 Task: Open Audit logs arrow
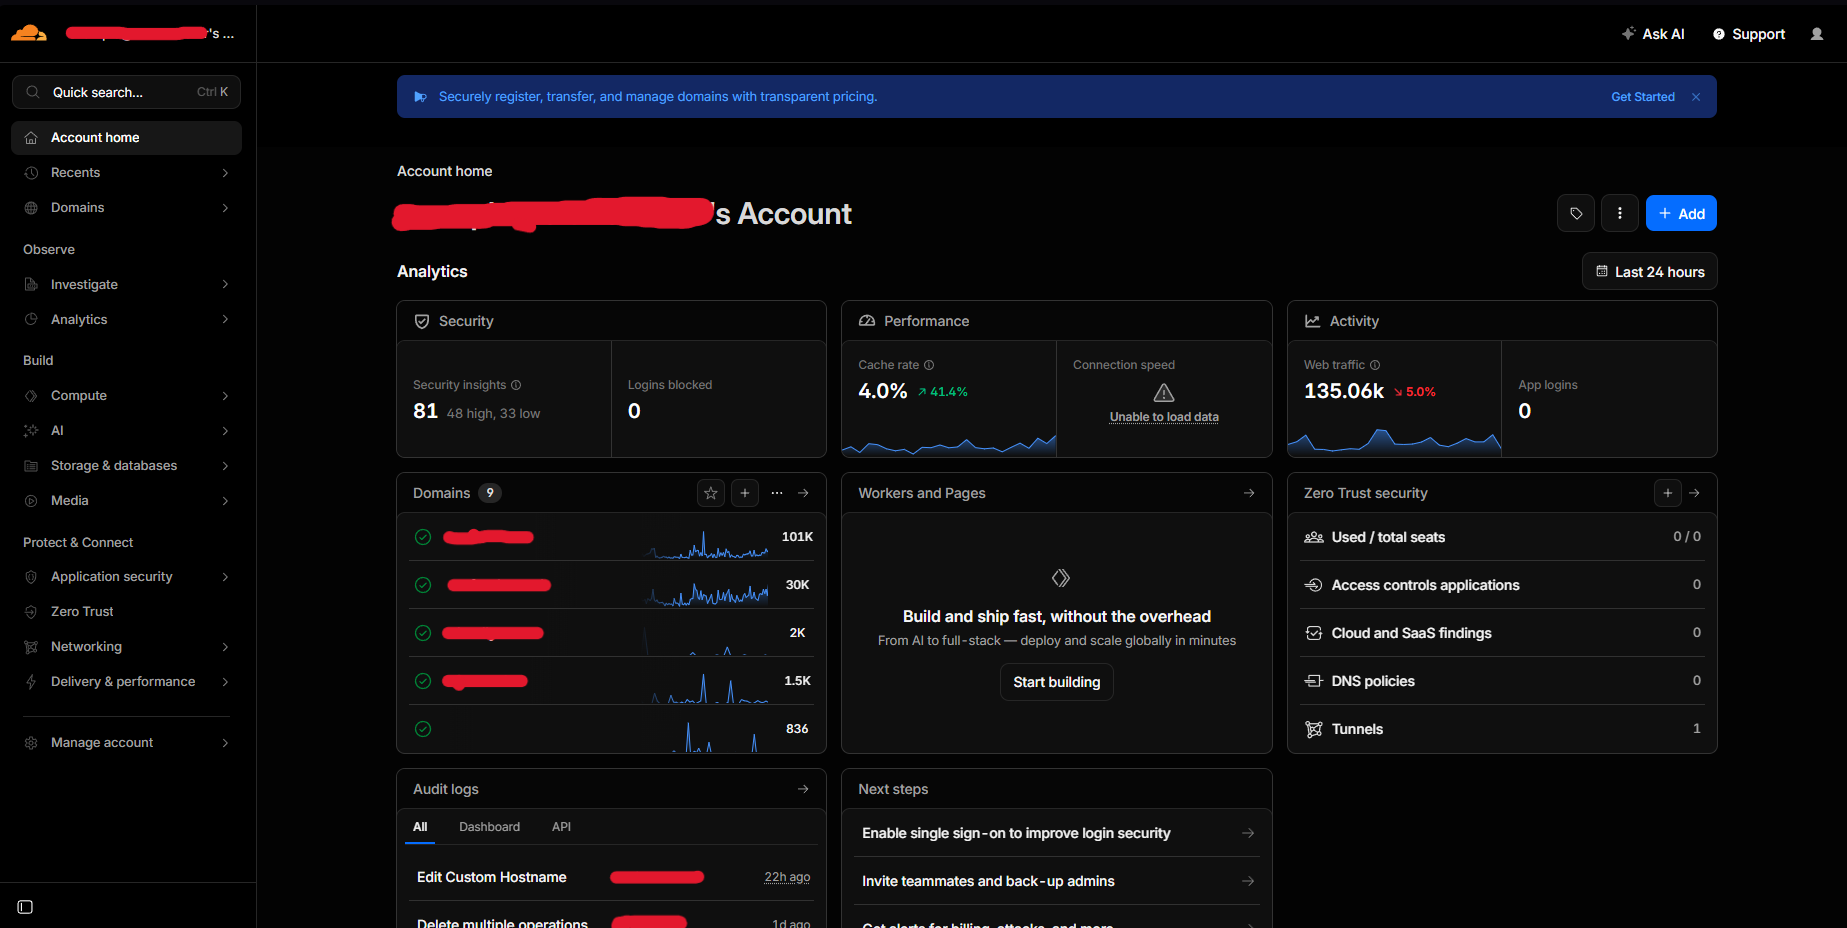click(803, 789)
